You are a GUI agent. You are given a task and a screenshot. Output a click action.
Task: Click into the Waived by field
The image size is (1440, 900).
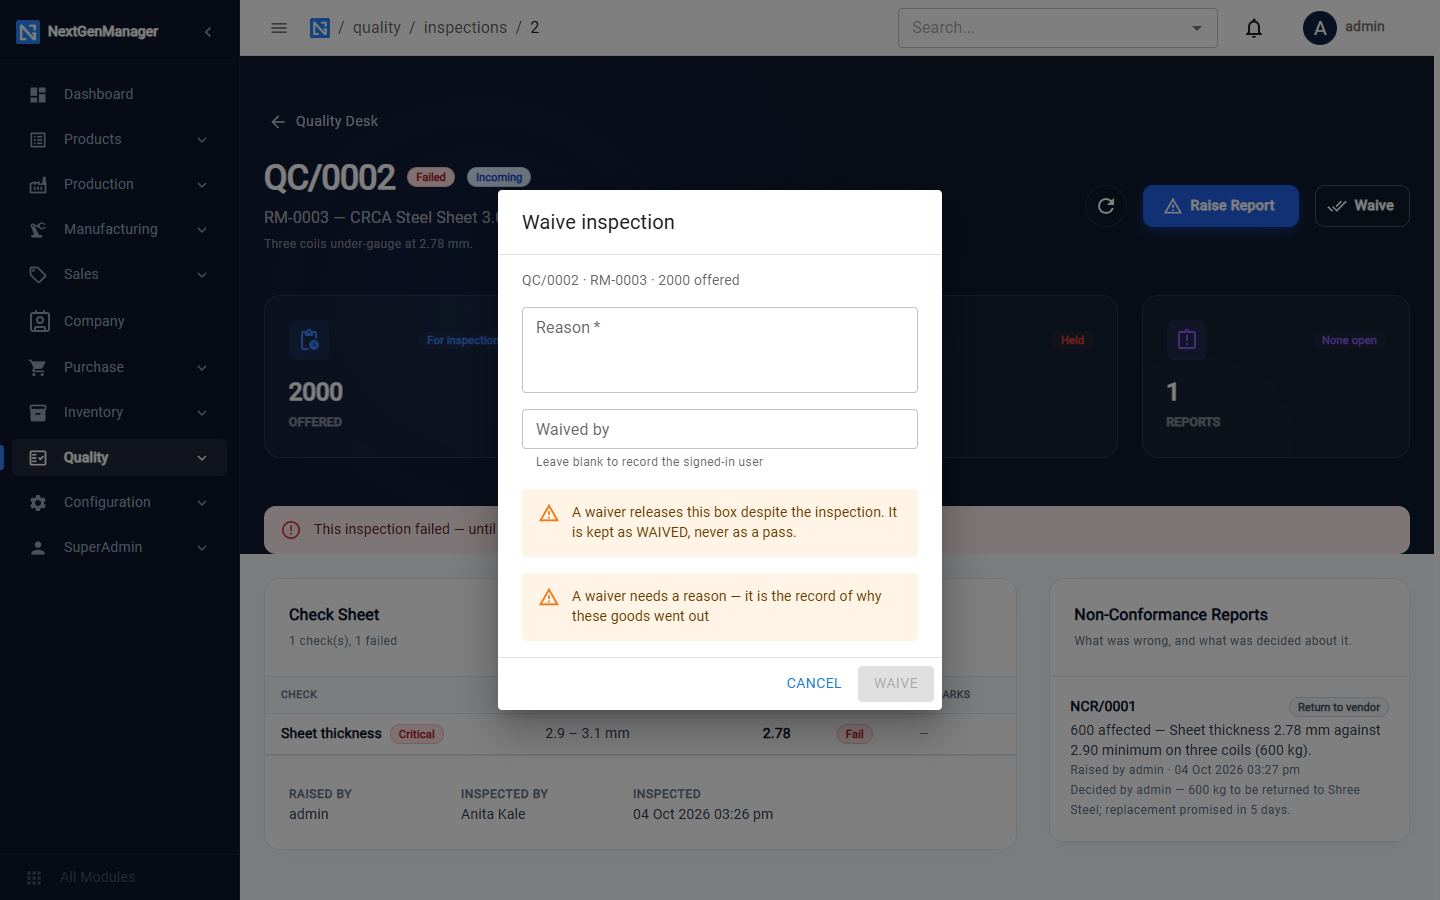[720, 429]
